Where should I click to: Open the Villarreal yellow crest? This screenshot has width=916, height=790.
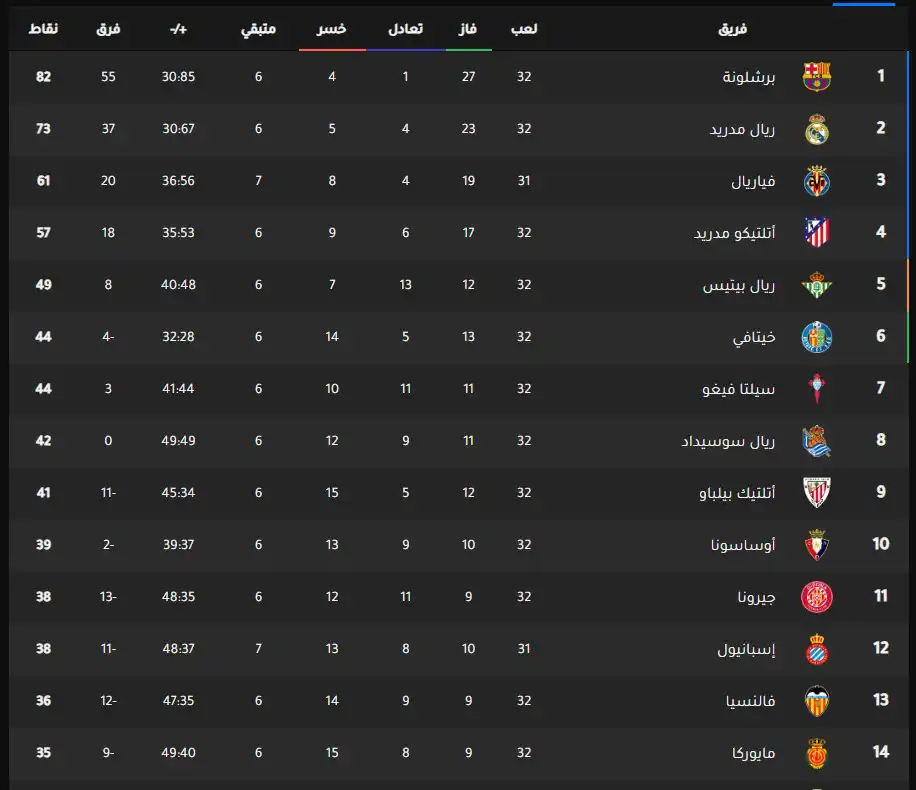click(817, 181)
